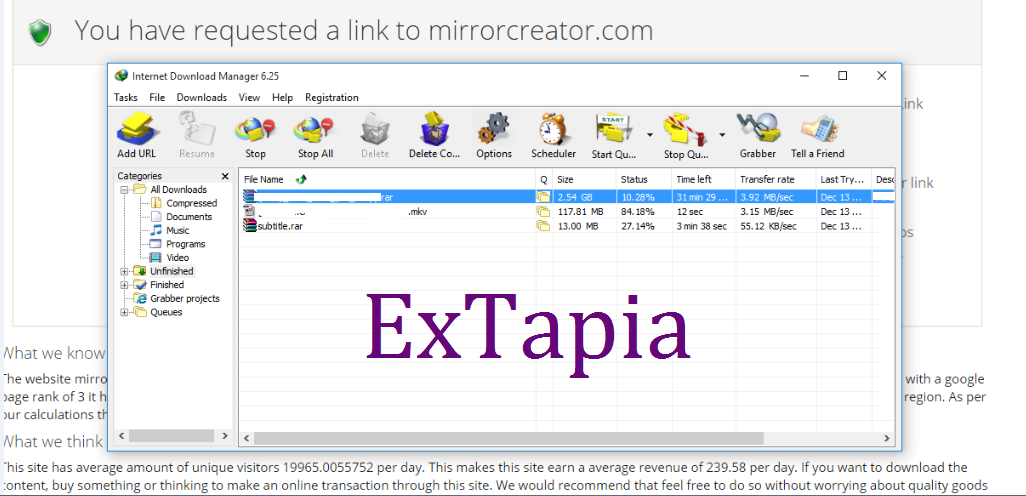Open the Tasks menu
1026x496 pixels.
[126, 97]
